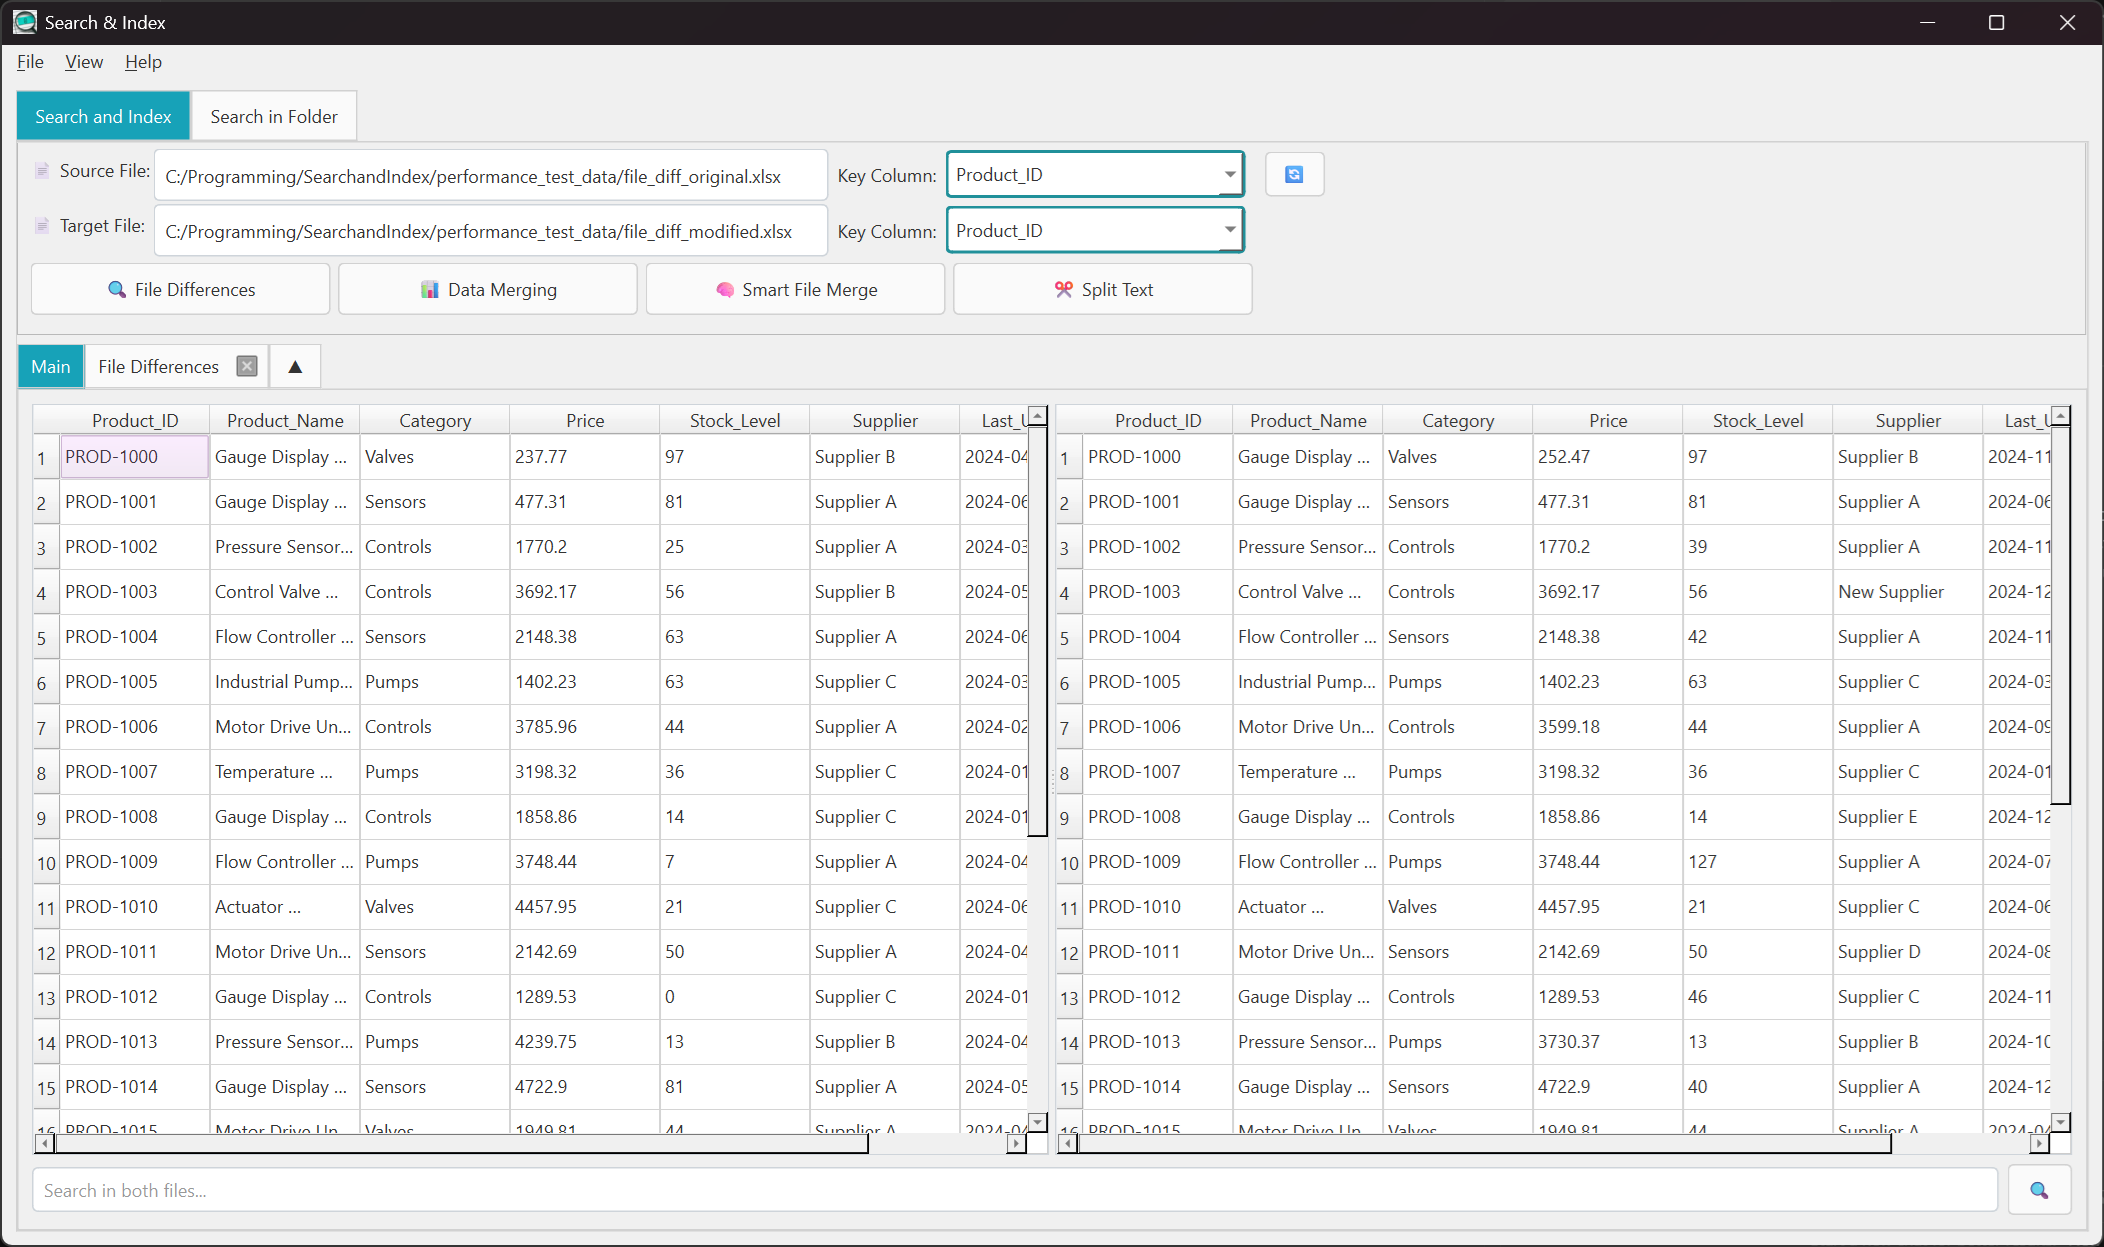Viewport: 2104px width, 1247px height.
Task: Open the target Key Column dropdown
Action: point(1229,230)
